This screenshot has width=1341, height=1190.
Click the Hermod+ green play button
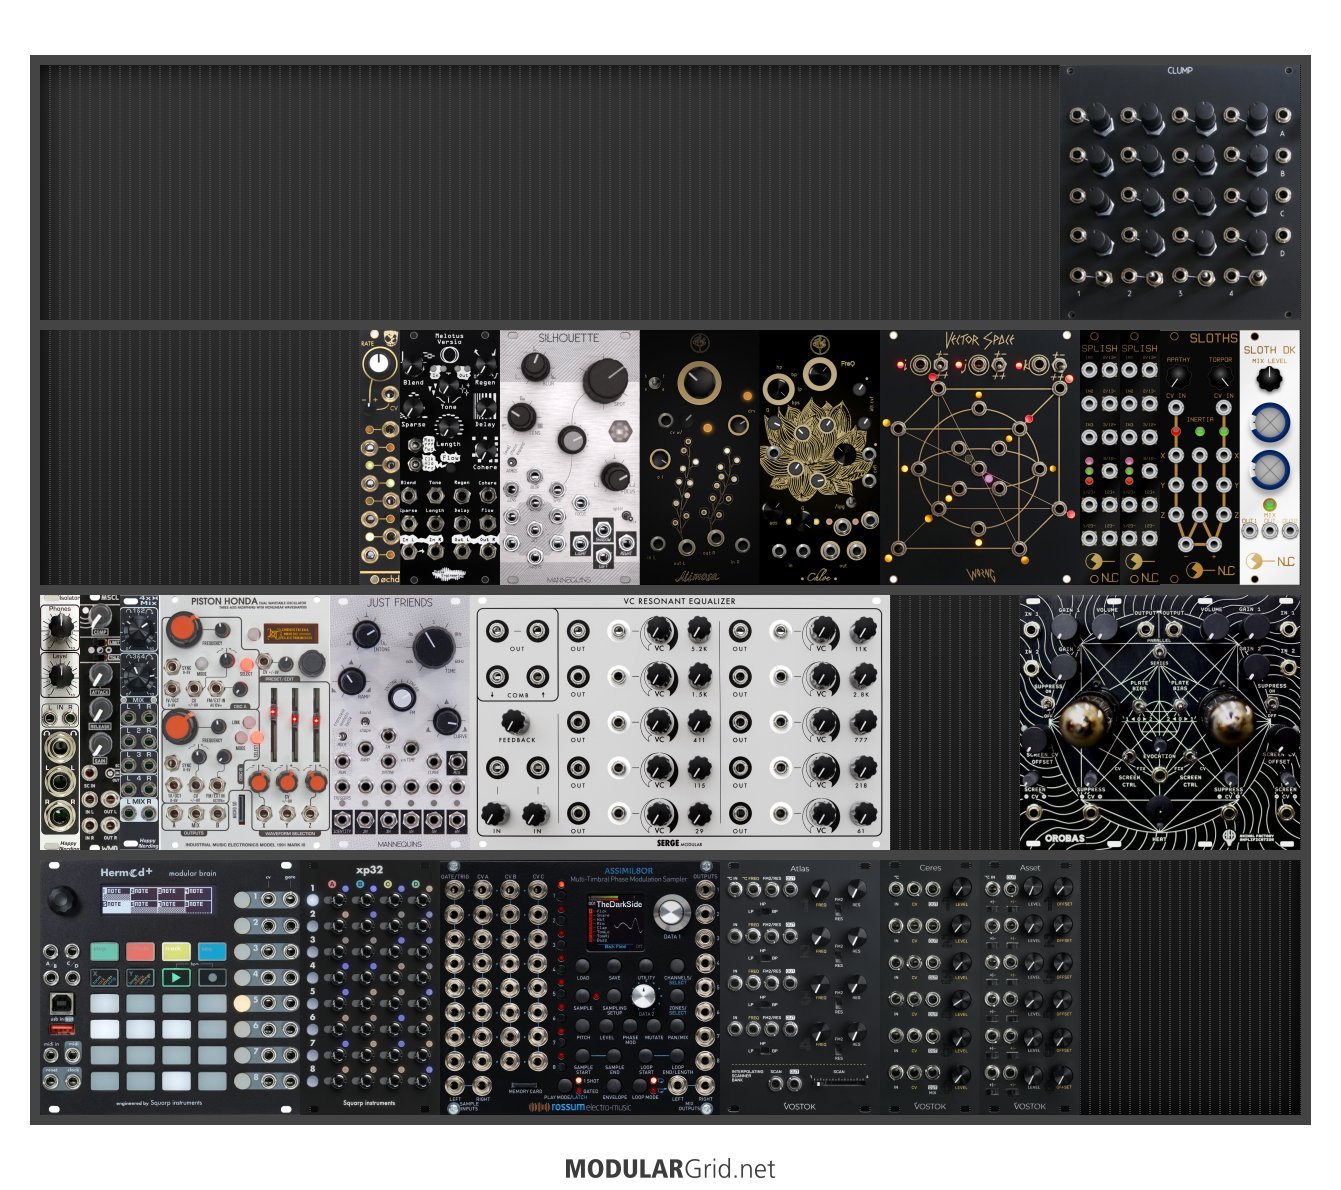click(x=176, y=978)
